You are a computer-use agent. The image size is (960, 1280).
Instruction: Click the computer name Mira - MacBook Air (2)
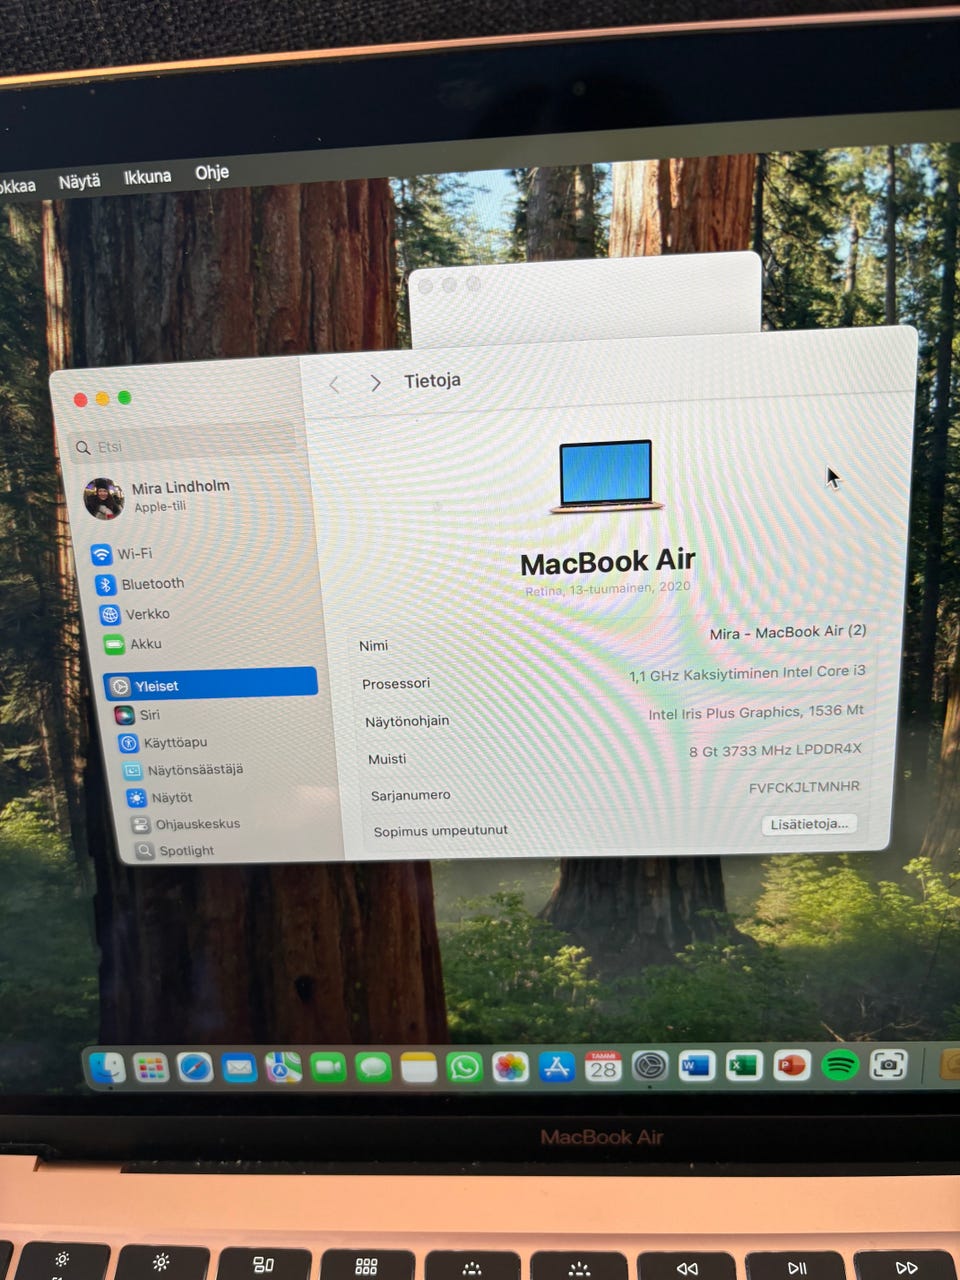click(x=788, y=632)
